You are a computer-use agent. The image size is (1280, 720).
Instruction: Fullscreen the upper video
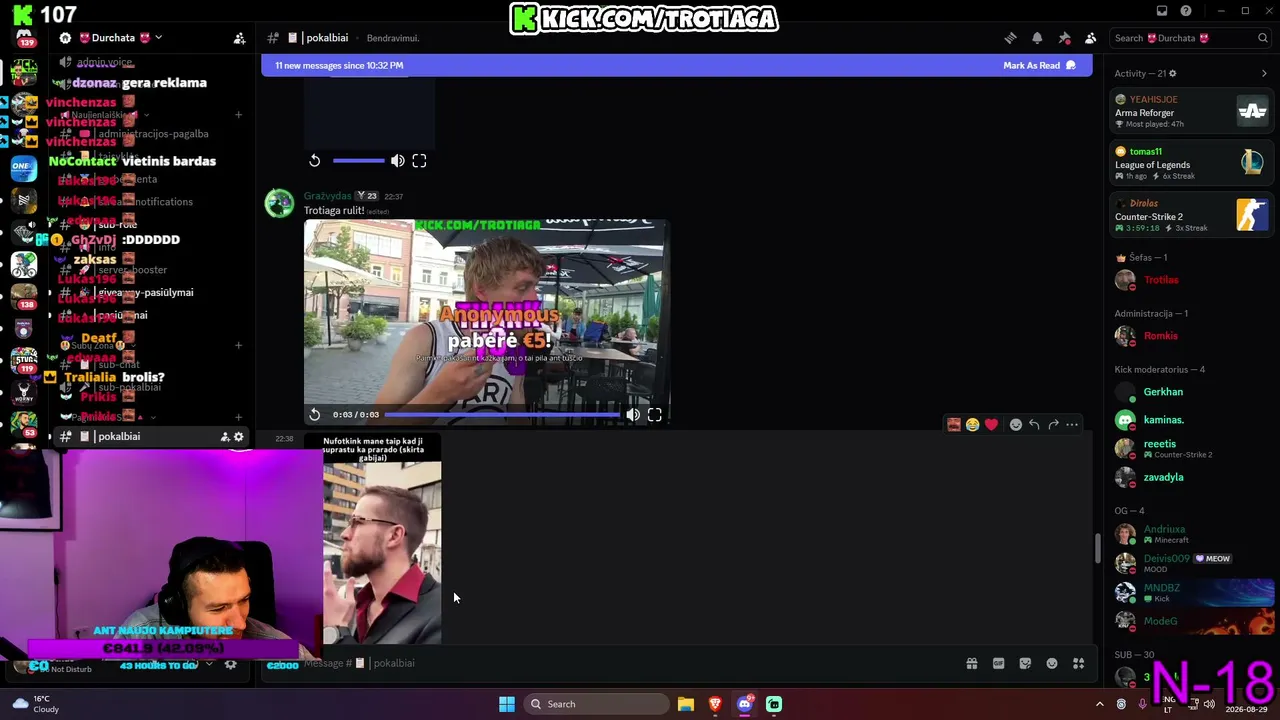(419, 161)
